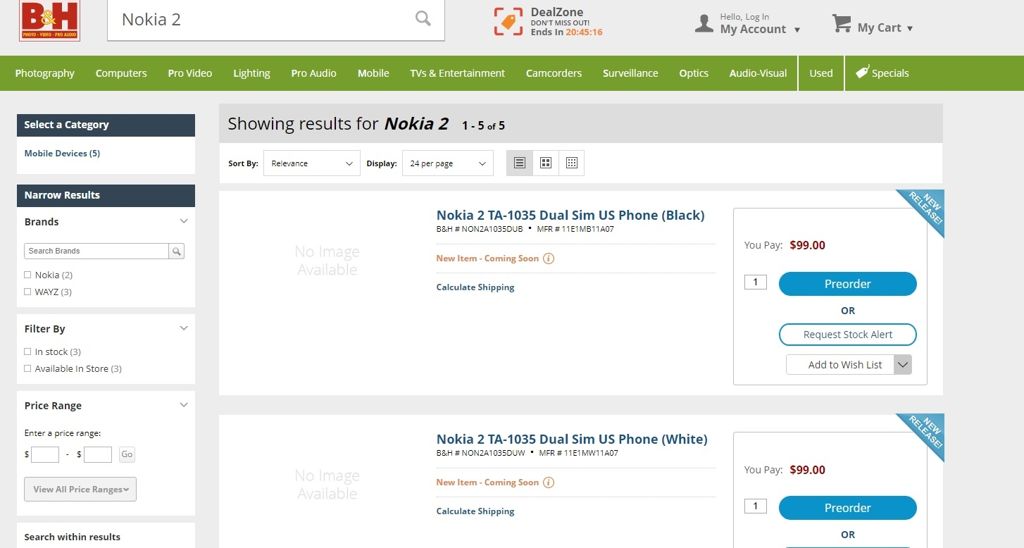This screenshot has width=1024, height=548.
Task: Open the Sort By Relevance dropdown
Action: [x=311, y=163]
